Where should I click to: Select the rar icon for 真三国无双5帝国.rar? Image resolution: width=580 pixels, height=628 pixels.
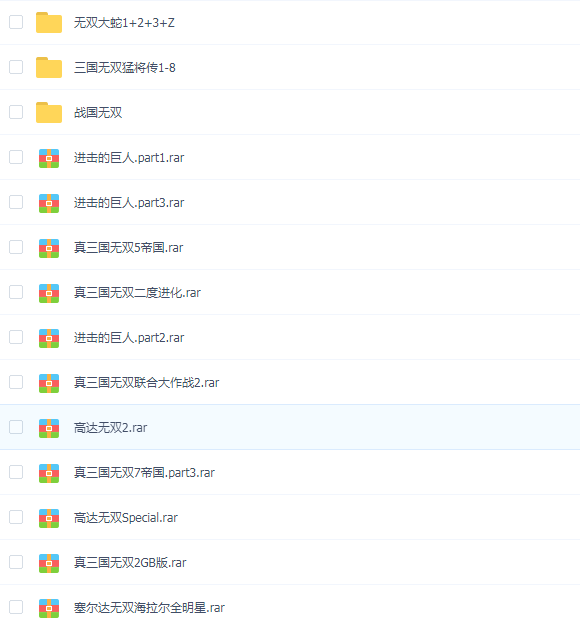49,248
